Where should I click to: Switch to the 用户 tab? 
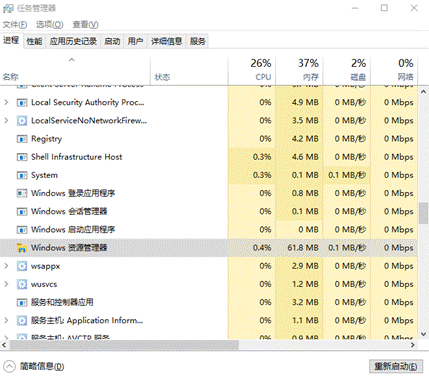135,41
